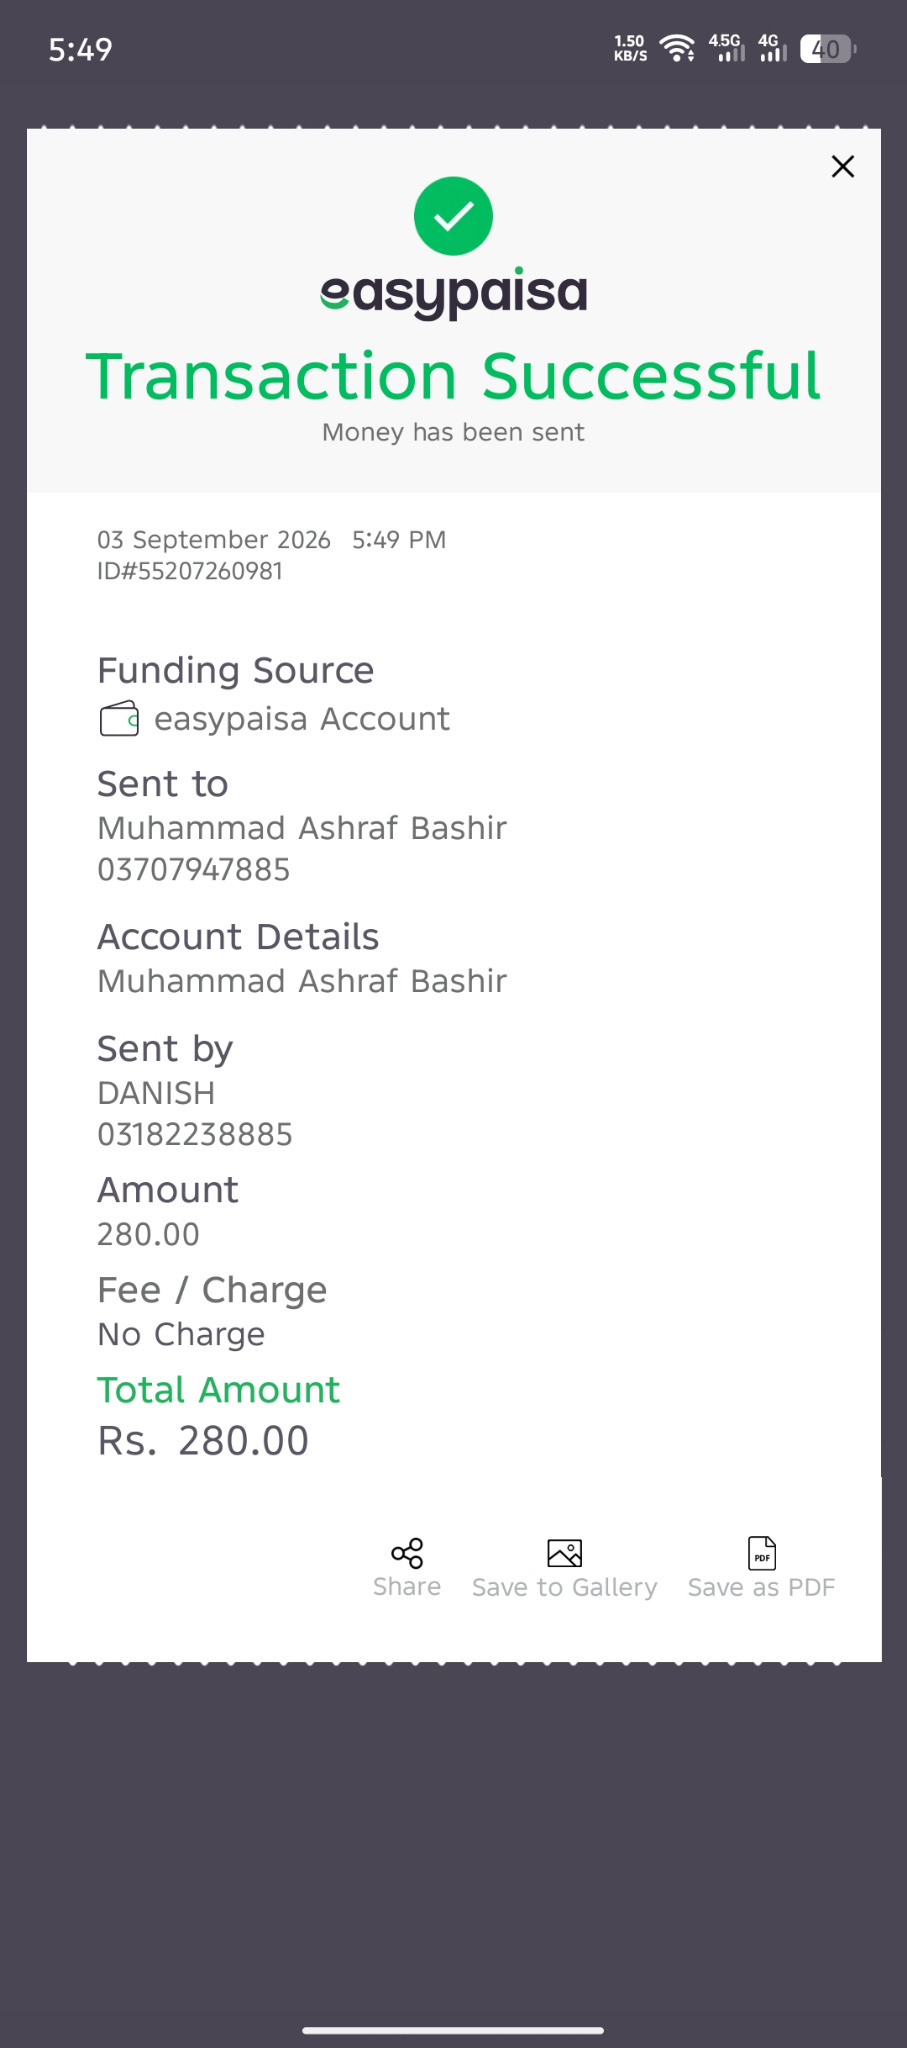The image size is (907, 2048).
Task: Tap the wallet icon beside easypaisa Account
Action: [119, 719]
